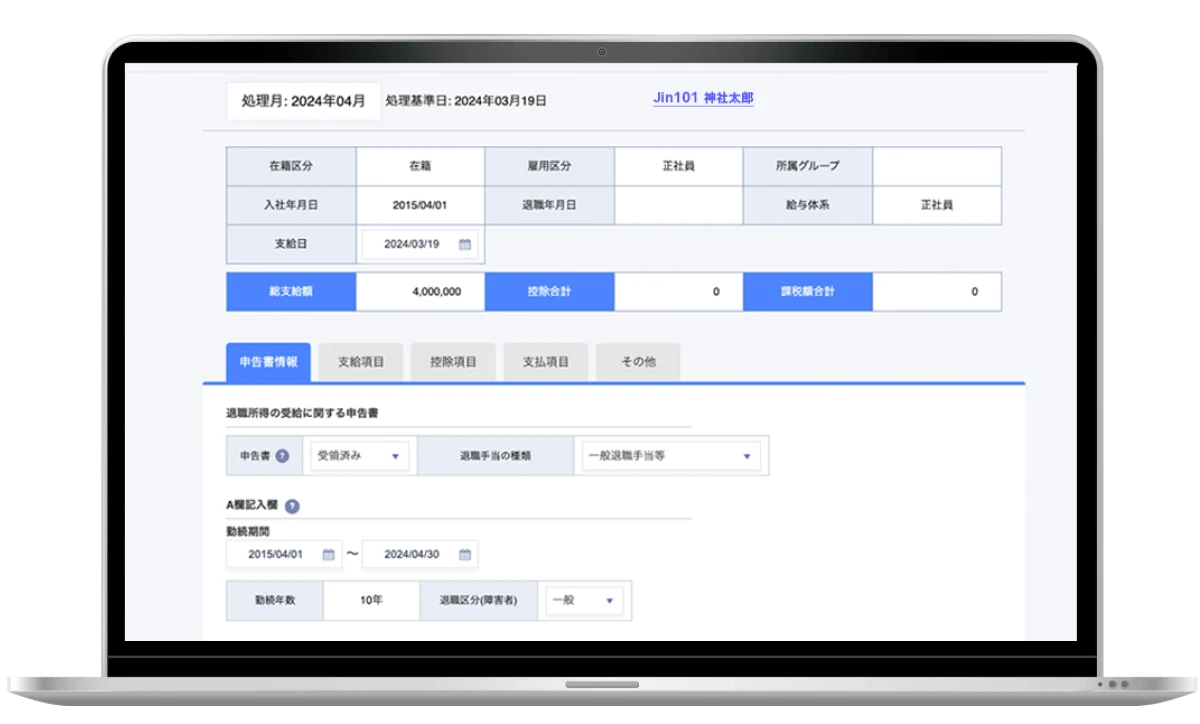This screenshot has height=724, width=1200.
Task: Click help icon next to 申告書 label
Action: pyautogui.click(x=283, y=456)
